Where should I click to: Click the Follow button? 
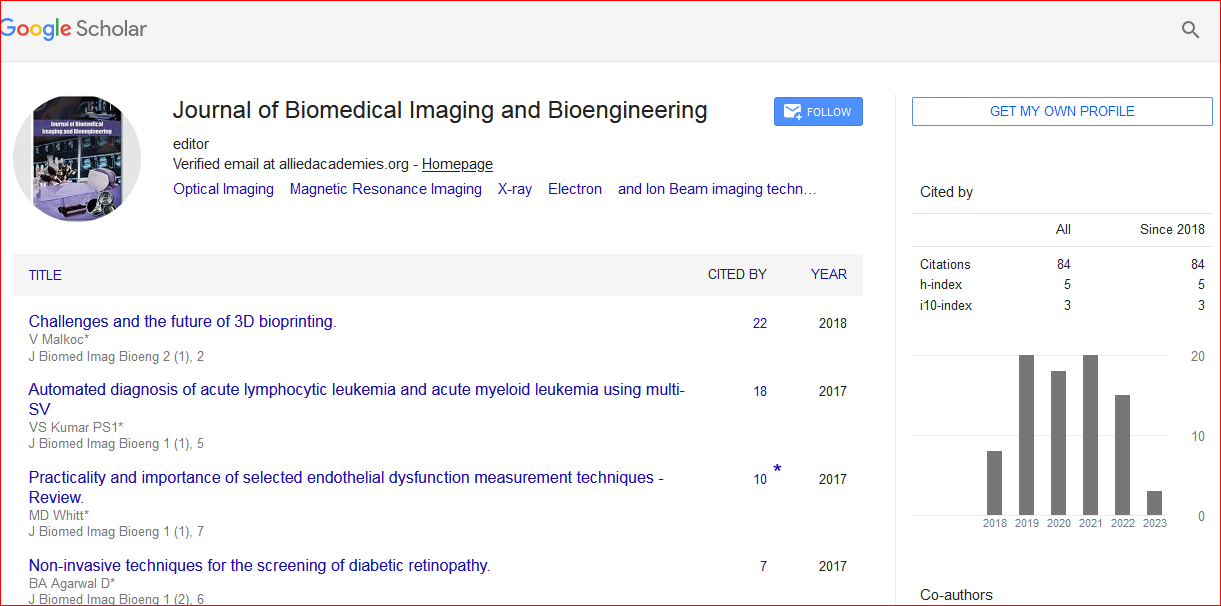click(818, 112)
